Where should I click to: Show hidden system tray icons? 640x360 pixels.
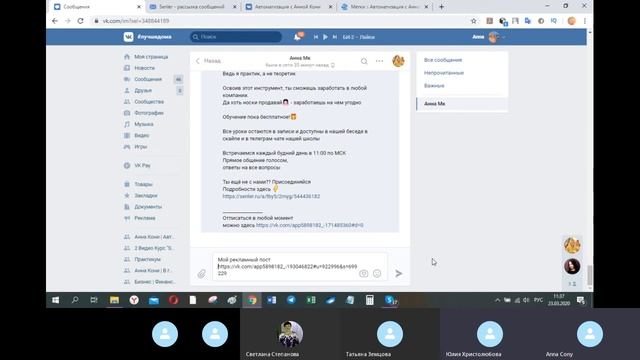click(x=497, y=300)
